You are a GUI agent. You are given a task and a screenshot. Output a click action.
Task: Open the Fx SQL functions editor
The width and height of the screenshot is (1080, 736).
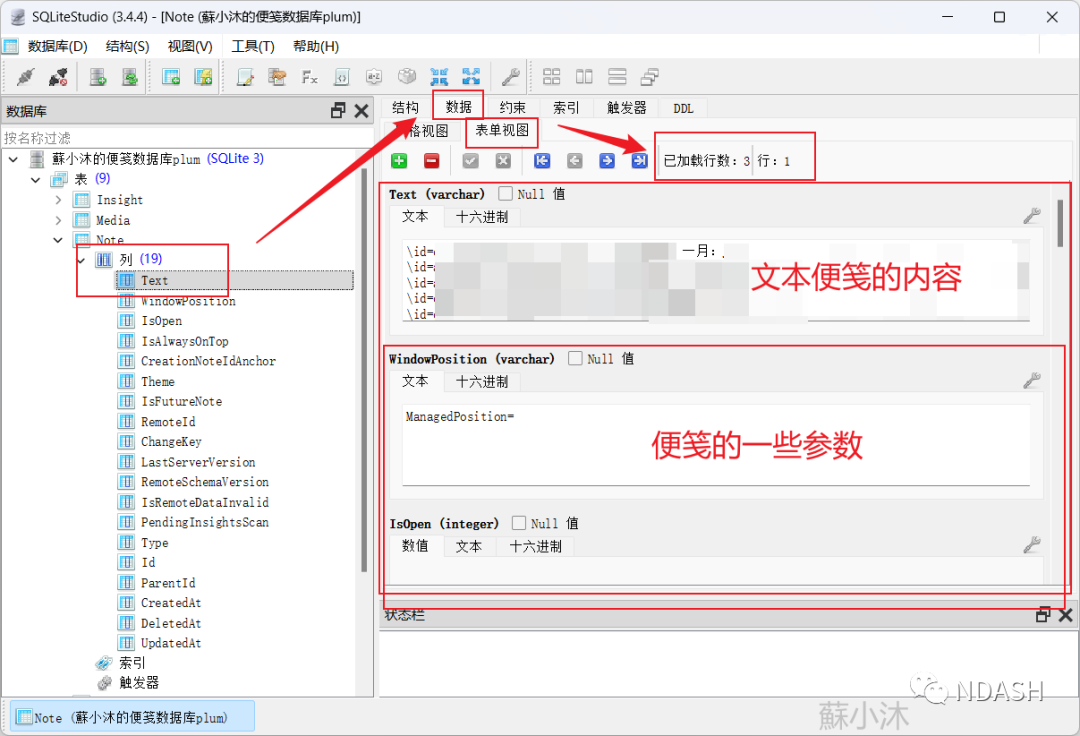(x=309, y=76)
